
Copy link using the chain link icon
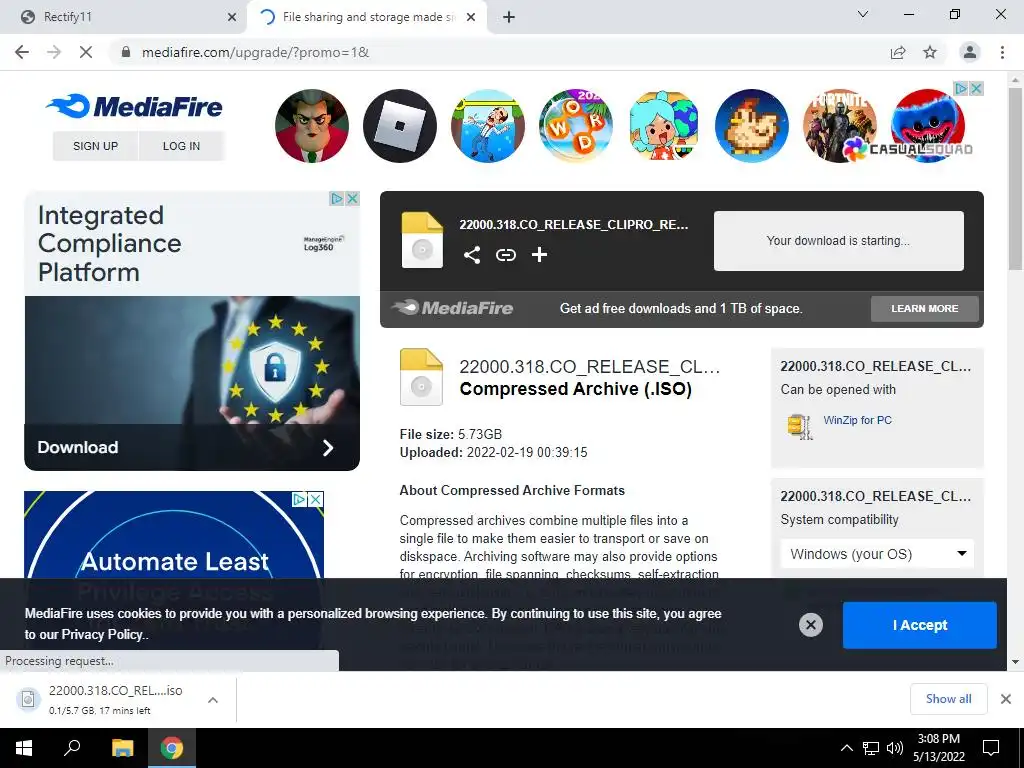pyautogui.click(x=505, y=255)
